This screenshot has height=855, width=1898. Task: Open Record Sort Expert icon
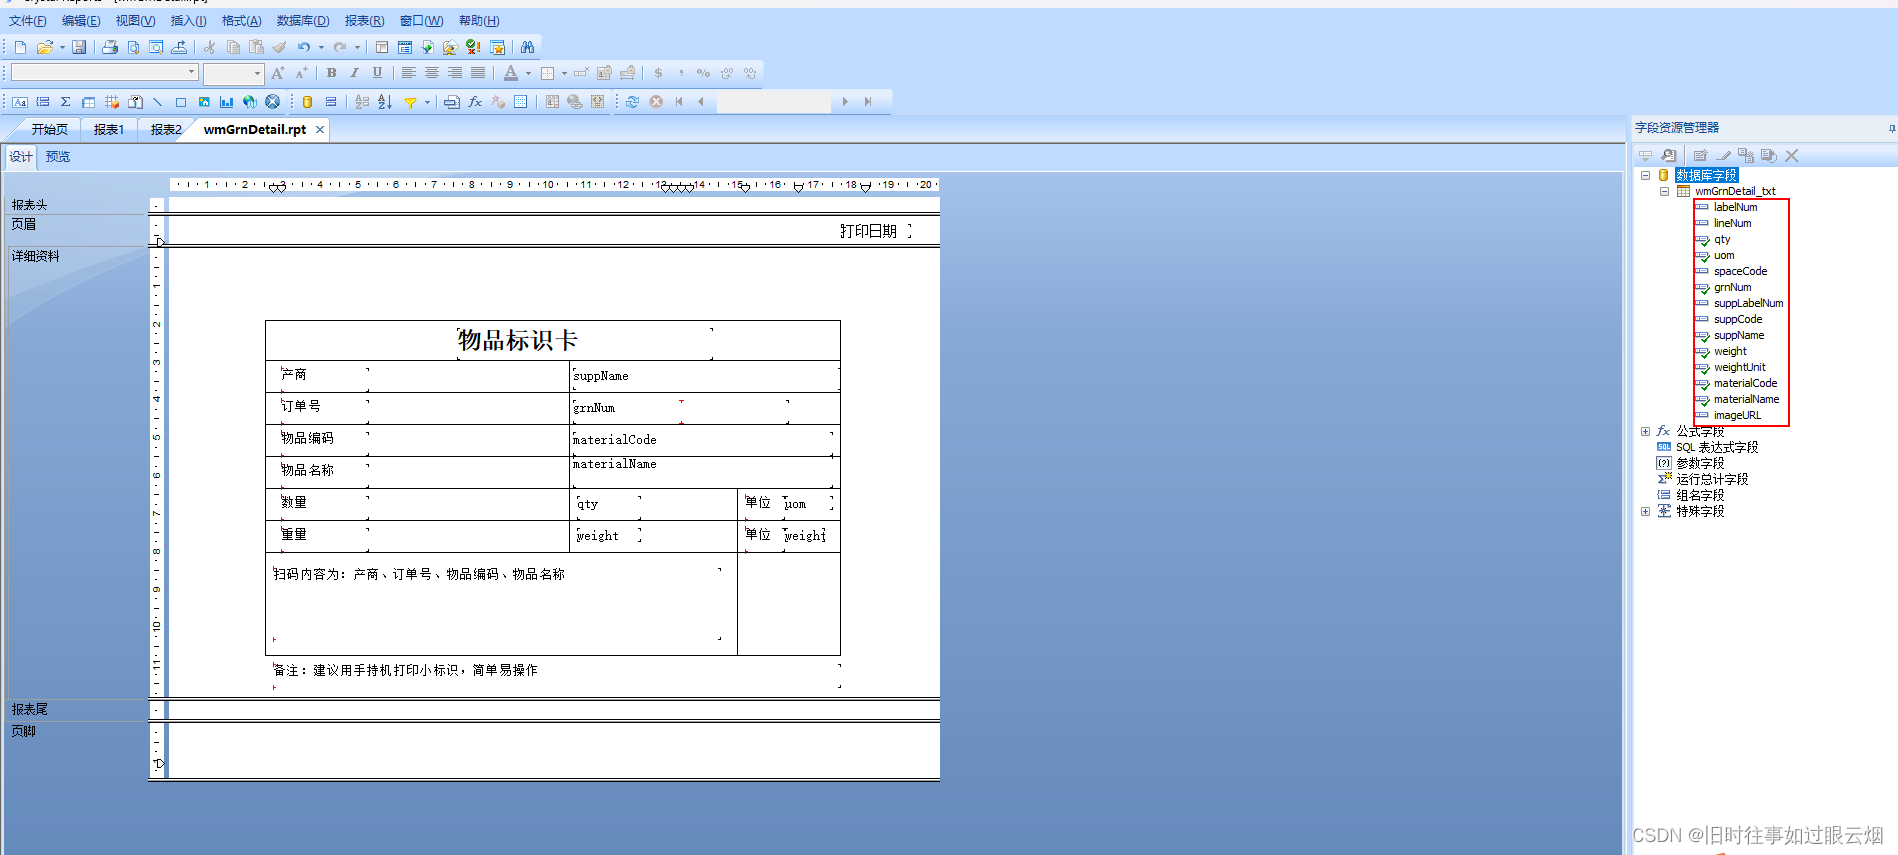tap(385, 102)
